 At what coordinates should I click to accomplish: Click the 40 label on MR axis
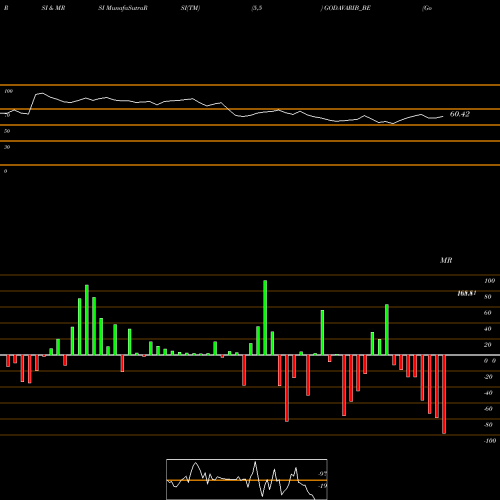coord(488,329)
